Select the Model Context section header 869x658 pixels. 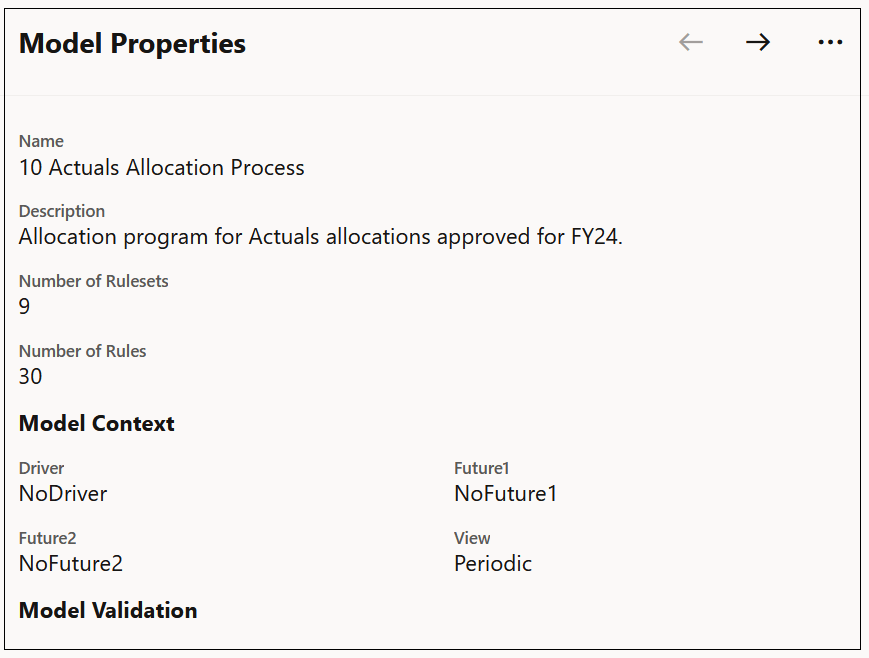pyautogui.click(x=96, y=423)
